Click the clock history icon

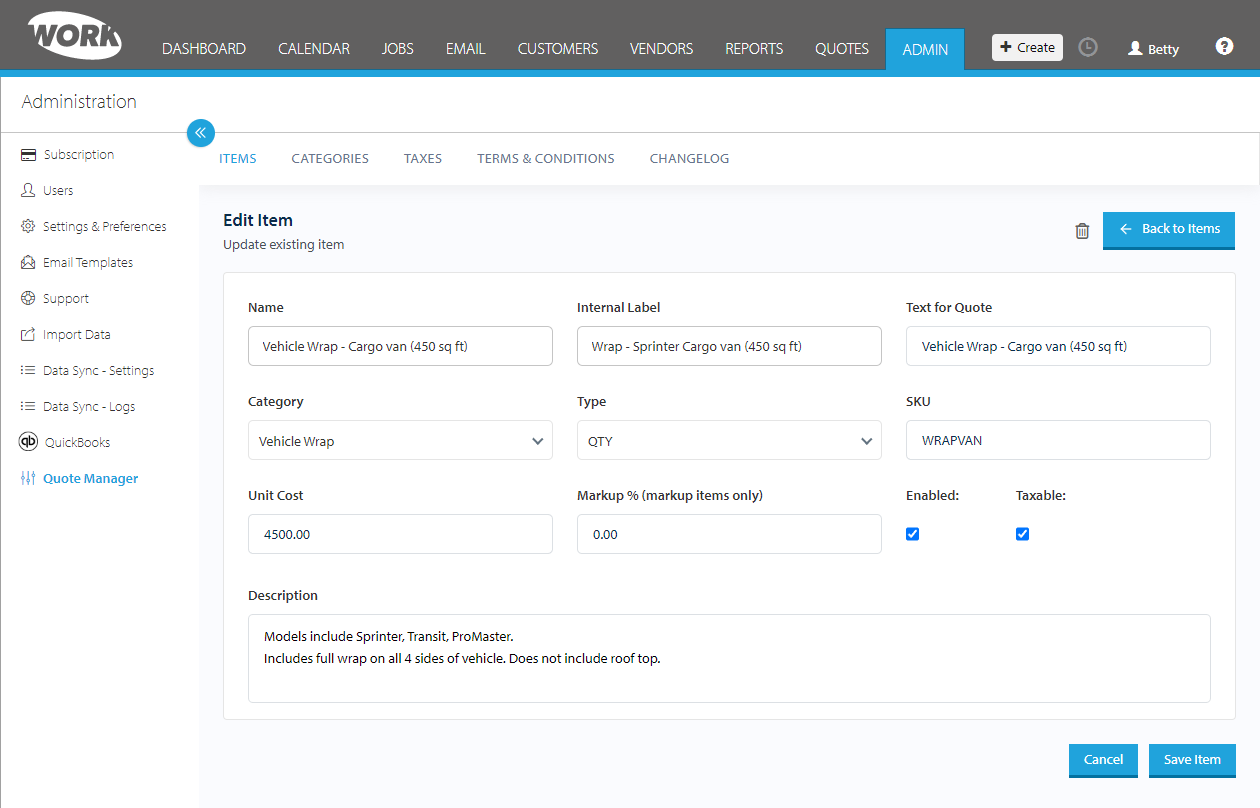click(1088, 47)
